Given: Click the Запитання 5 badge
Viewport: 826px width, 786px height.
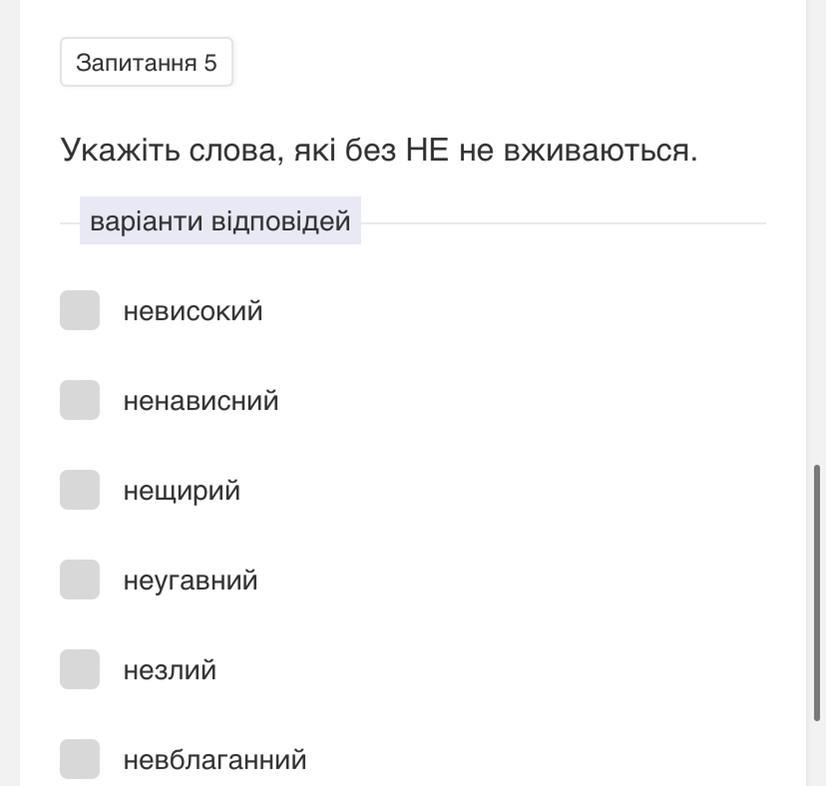Looking at the screenshot, I should [x=146, y=62].
